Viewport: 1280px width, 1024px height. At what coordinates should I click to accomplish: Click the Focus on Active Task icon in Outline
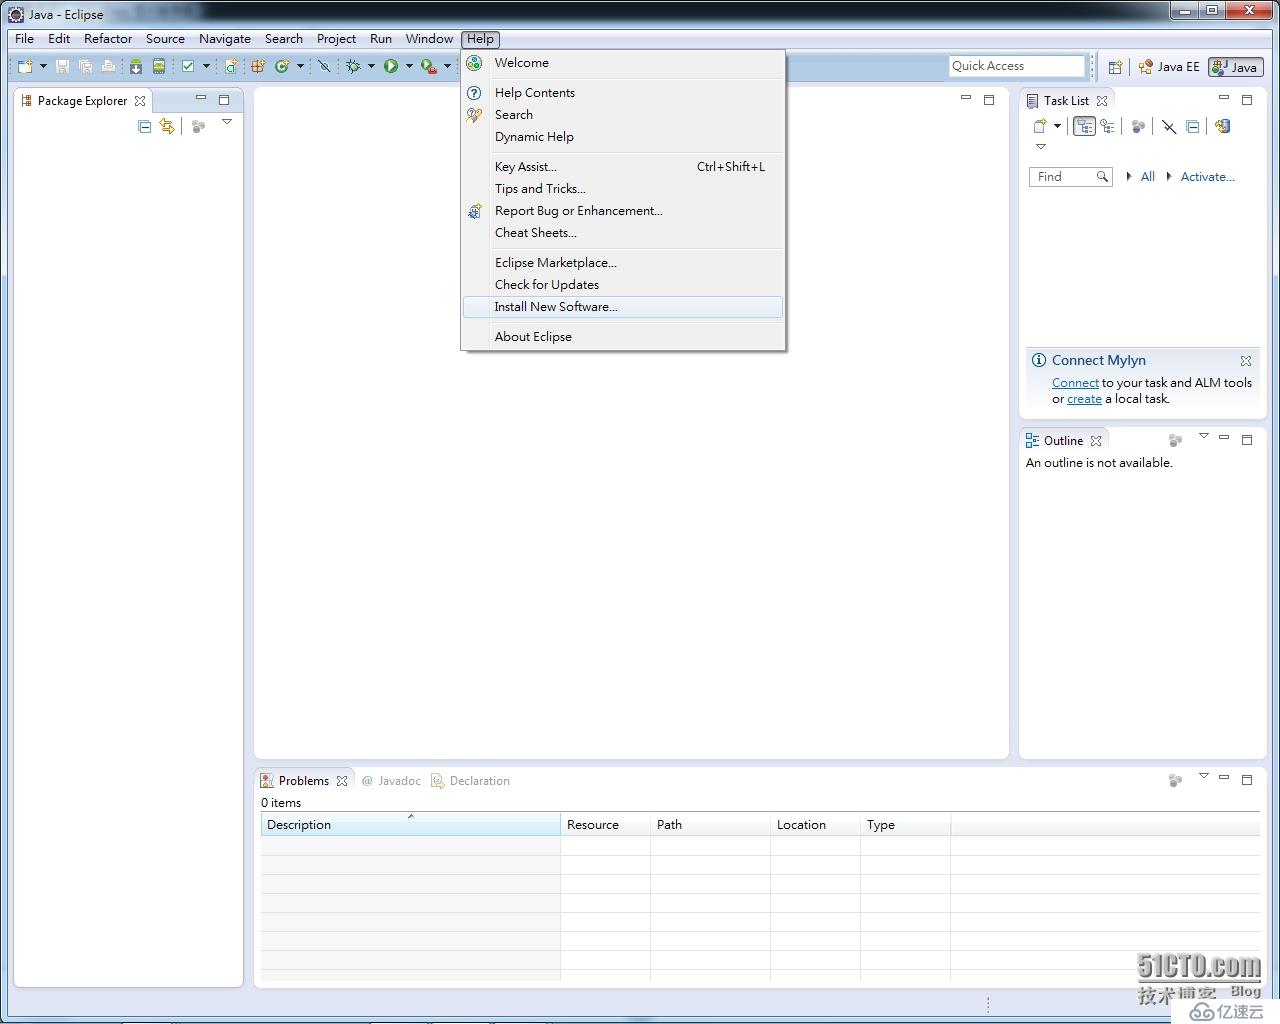[x=1176, y=440]
